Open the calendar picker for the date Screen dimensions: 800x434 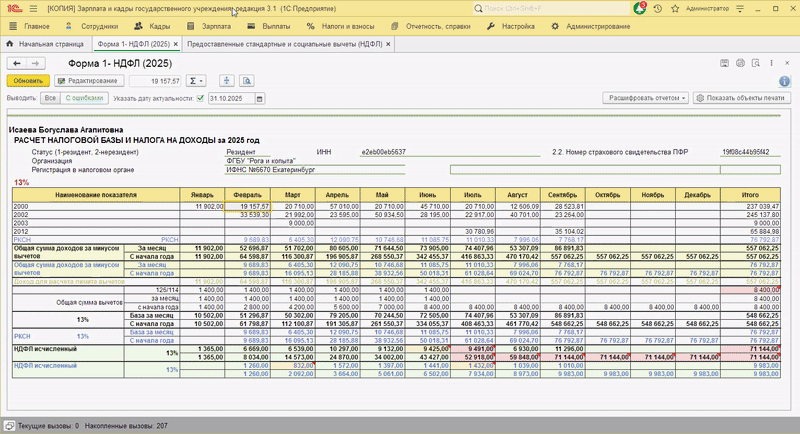coord(260,98)
